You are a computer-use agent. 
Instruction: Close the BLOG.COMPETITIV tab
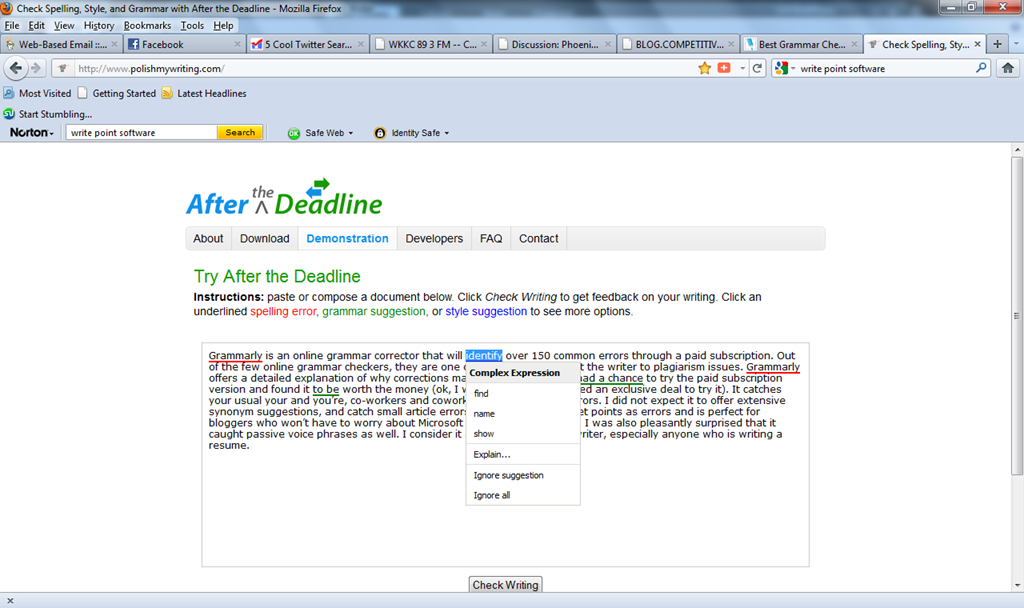tap(730, 44)
